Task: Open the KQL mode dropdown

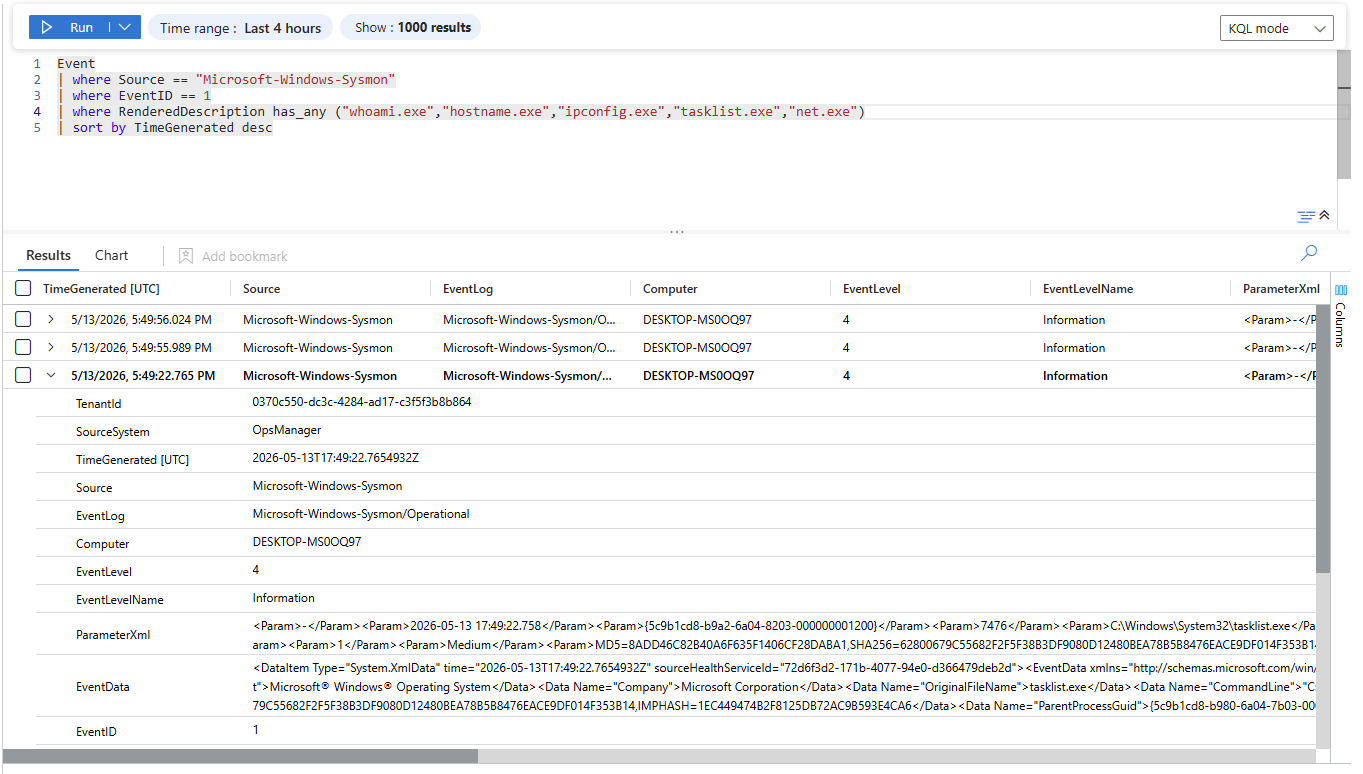Action: (1277, 28)
